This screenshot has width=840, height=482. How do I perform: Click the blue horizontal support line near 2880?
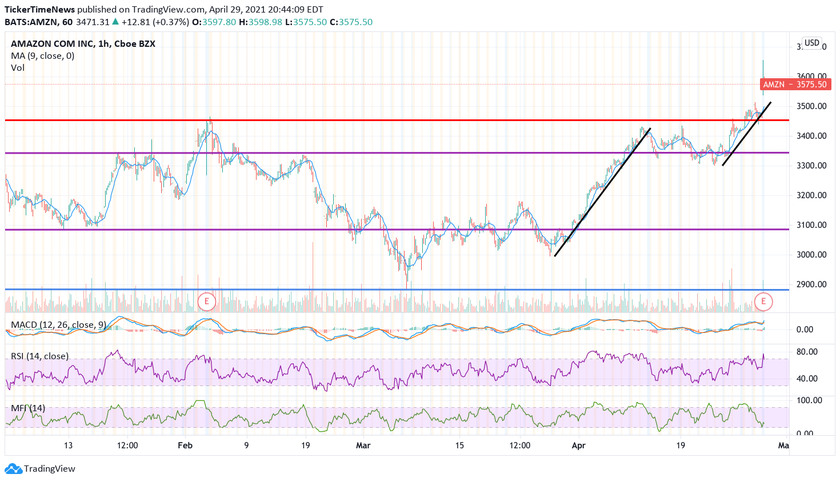pos(396,290)
